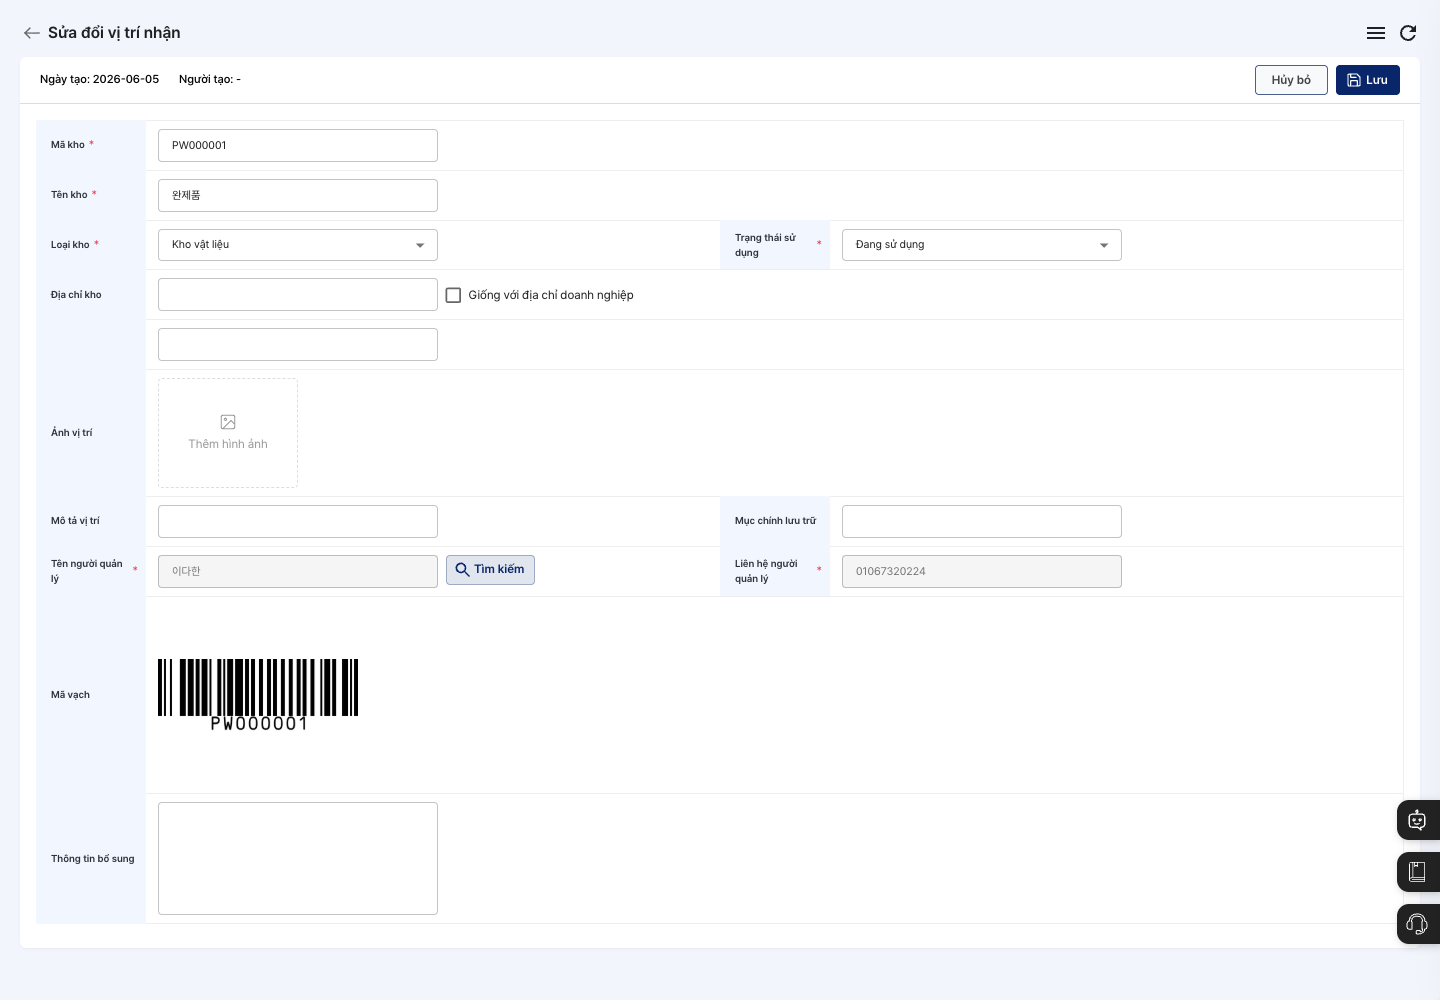Click the PW000001 barcode image
1440x1000 pixels.
point(258,695)
